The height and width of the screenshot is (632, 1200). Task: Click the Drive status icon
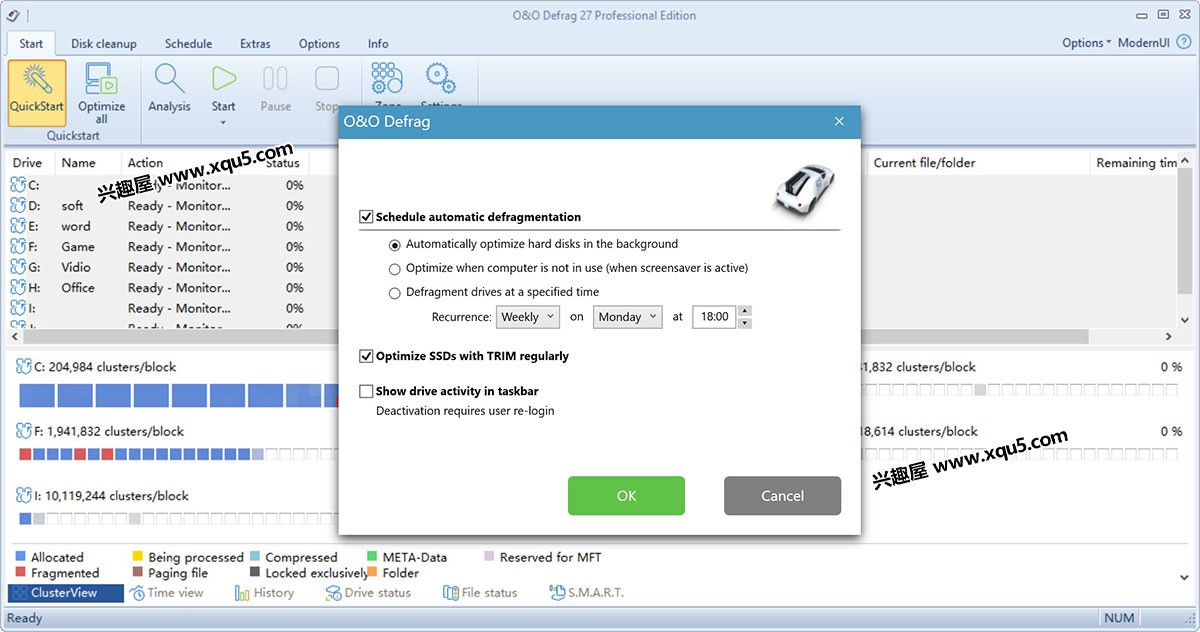pyautogui.click(x=334, y=593)
